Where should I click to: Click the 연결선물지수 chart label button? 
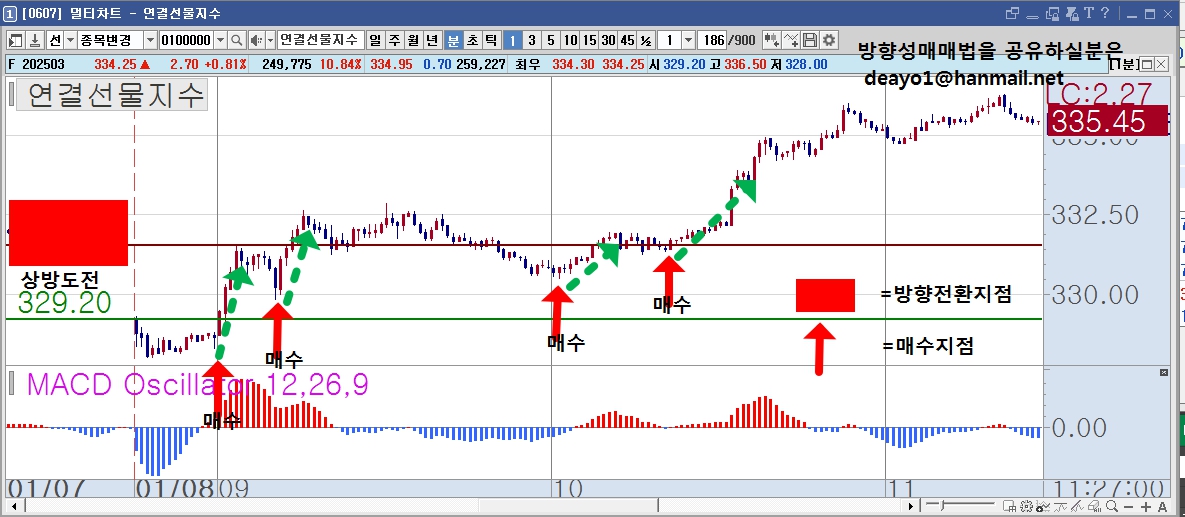(318, 40)
